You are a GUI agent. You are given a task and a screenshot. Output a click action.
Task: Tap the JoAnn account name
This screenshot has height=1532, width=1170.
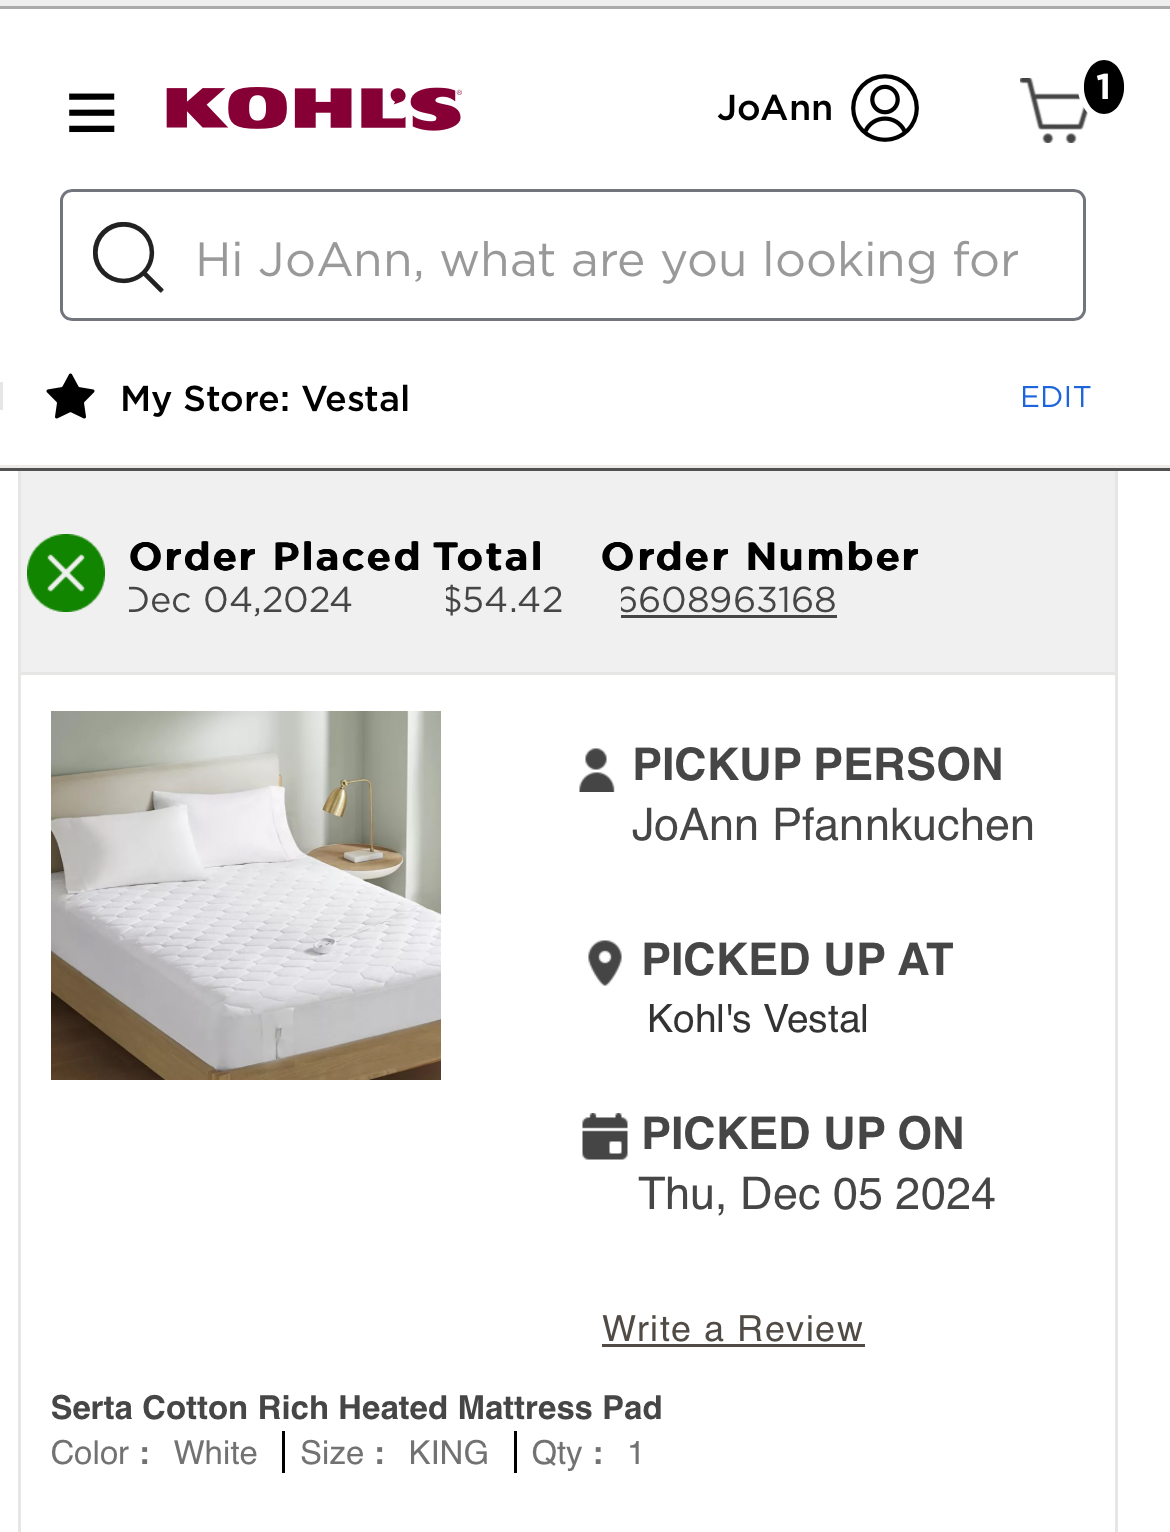click(x=775, y=108)
